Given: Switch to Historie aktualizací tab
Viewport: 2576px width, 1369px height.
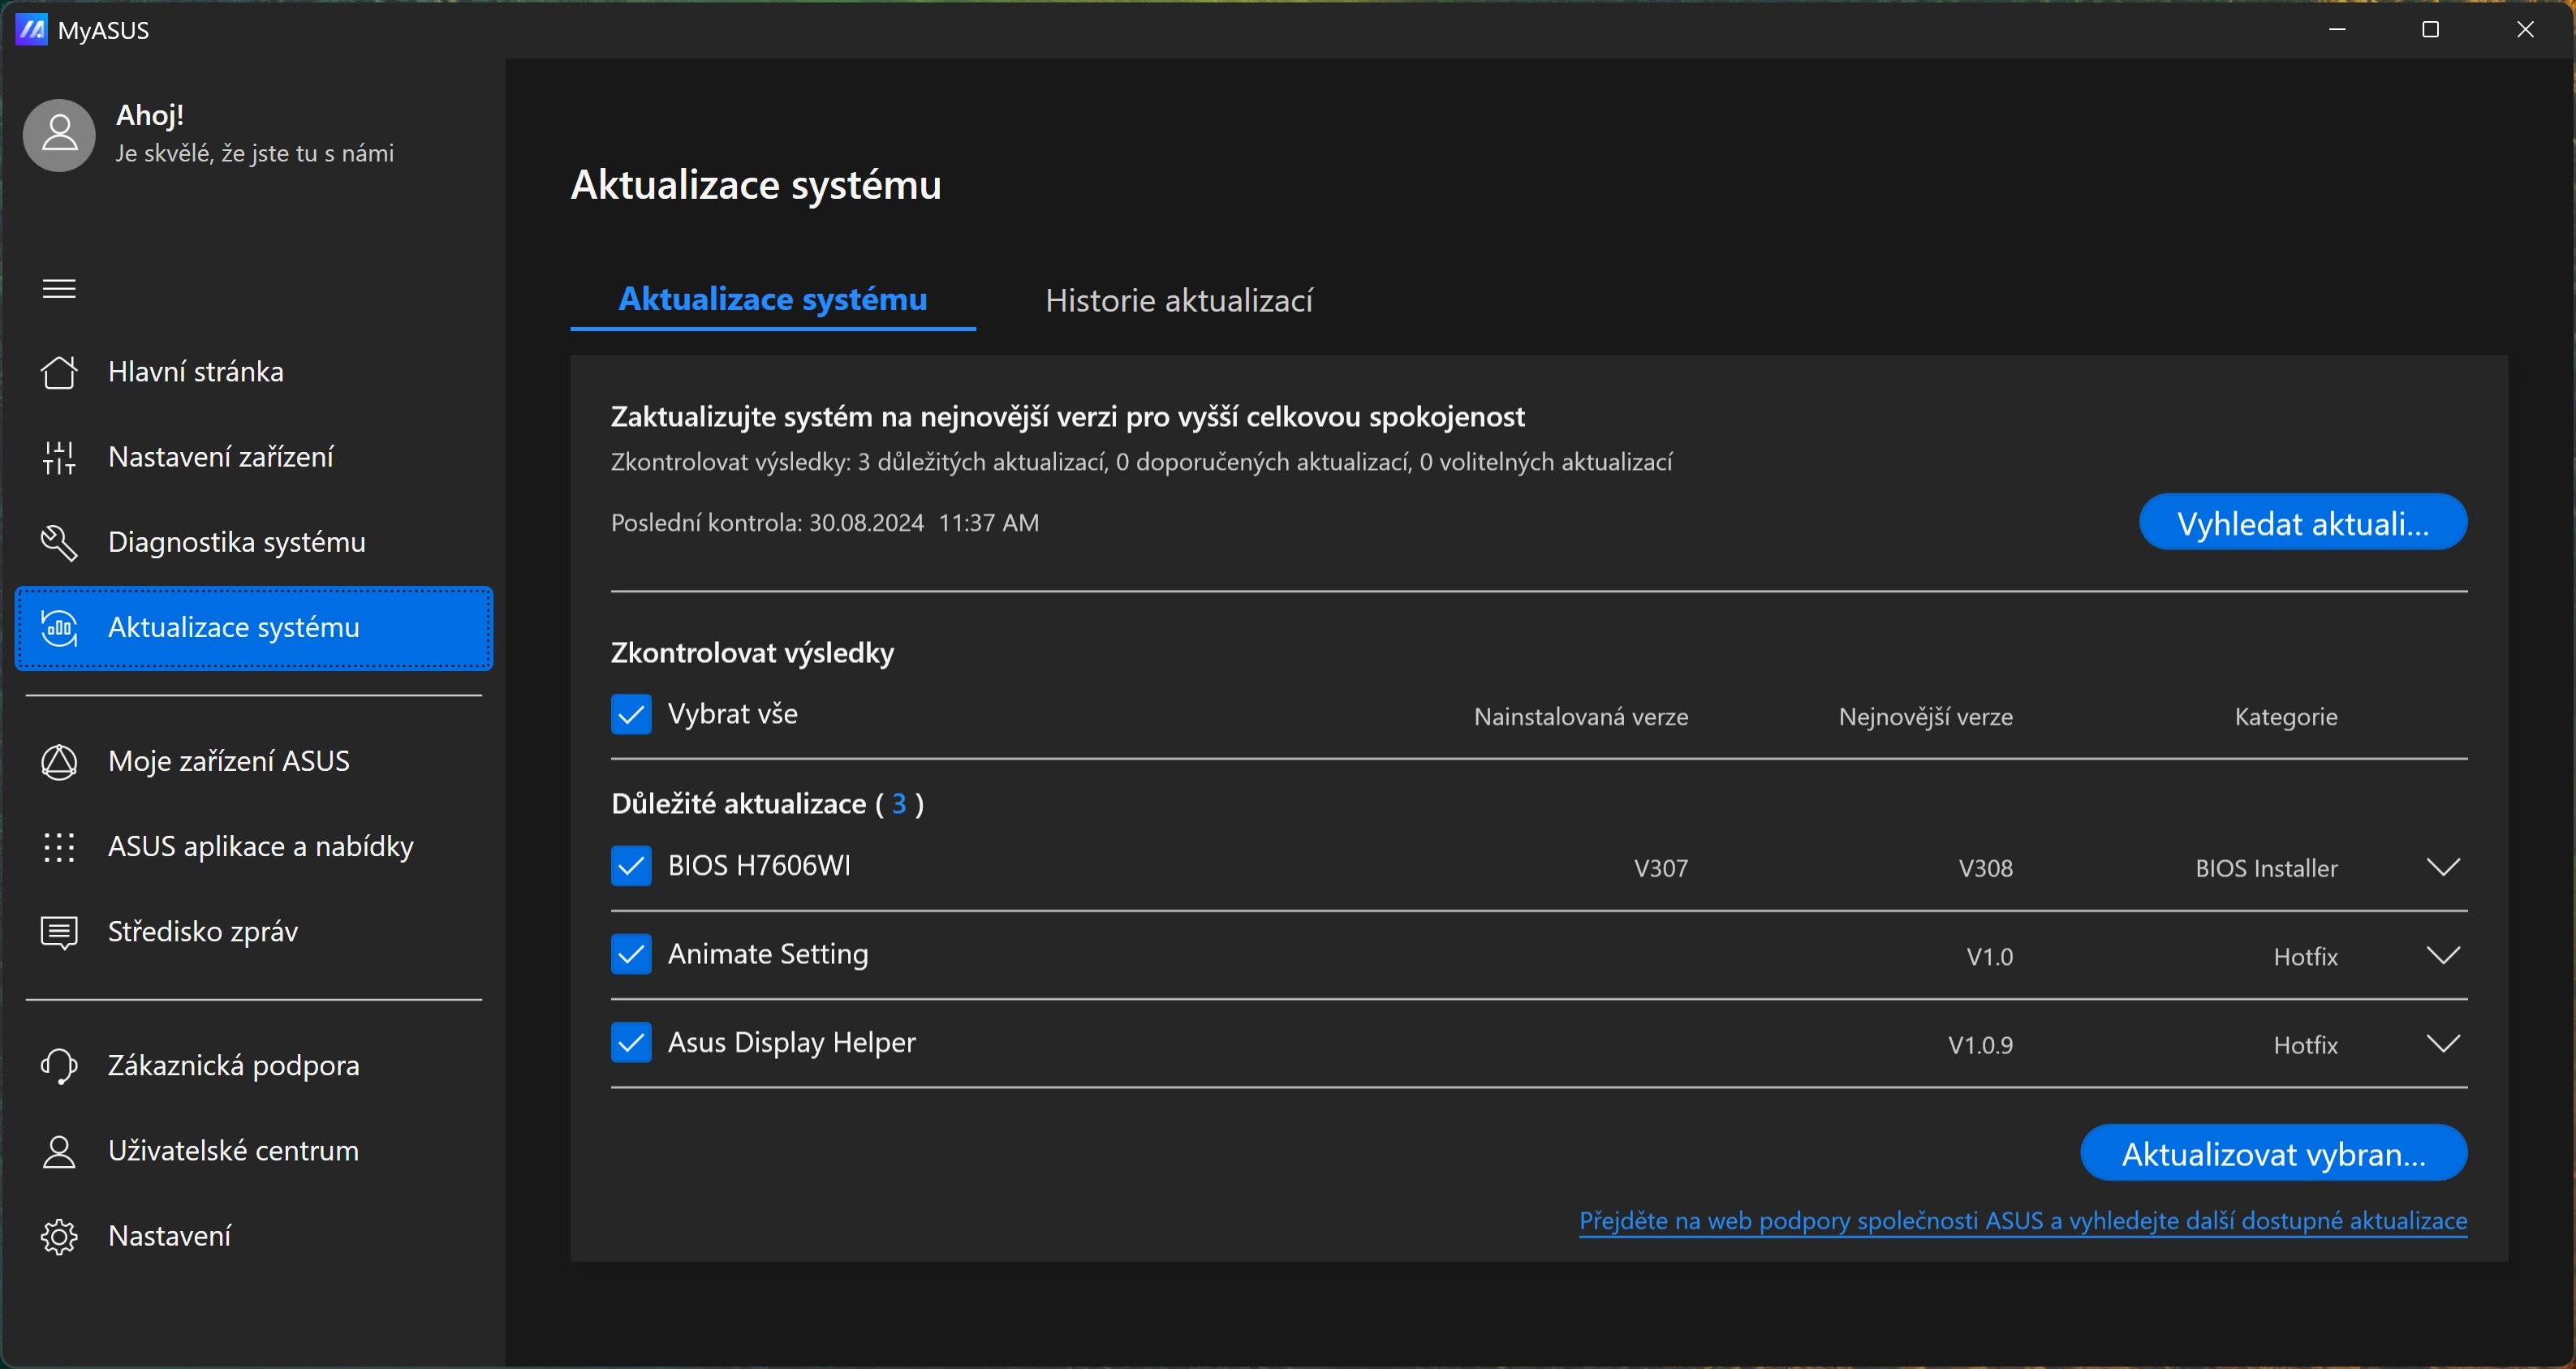Looking at the screenshot, I should (x=1178, y=300).
